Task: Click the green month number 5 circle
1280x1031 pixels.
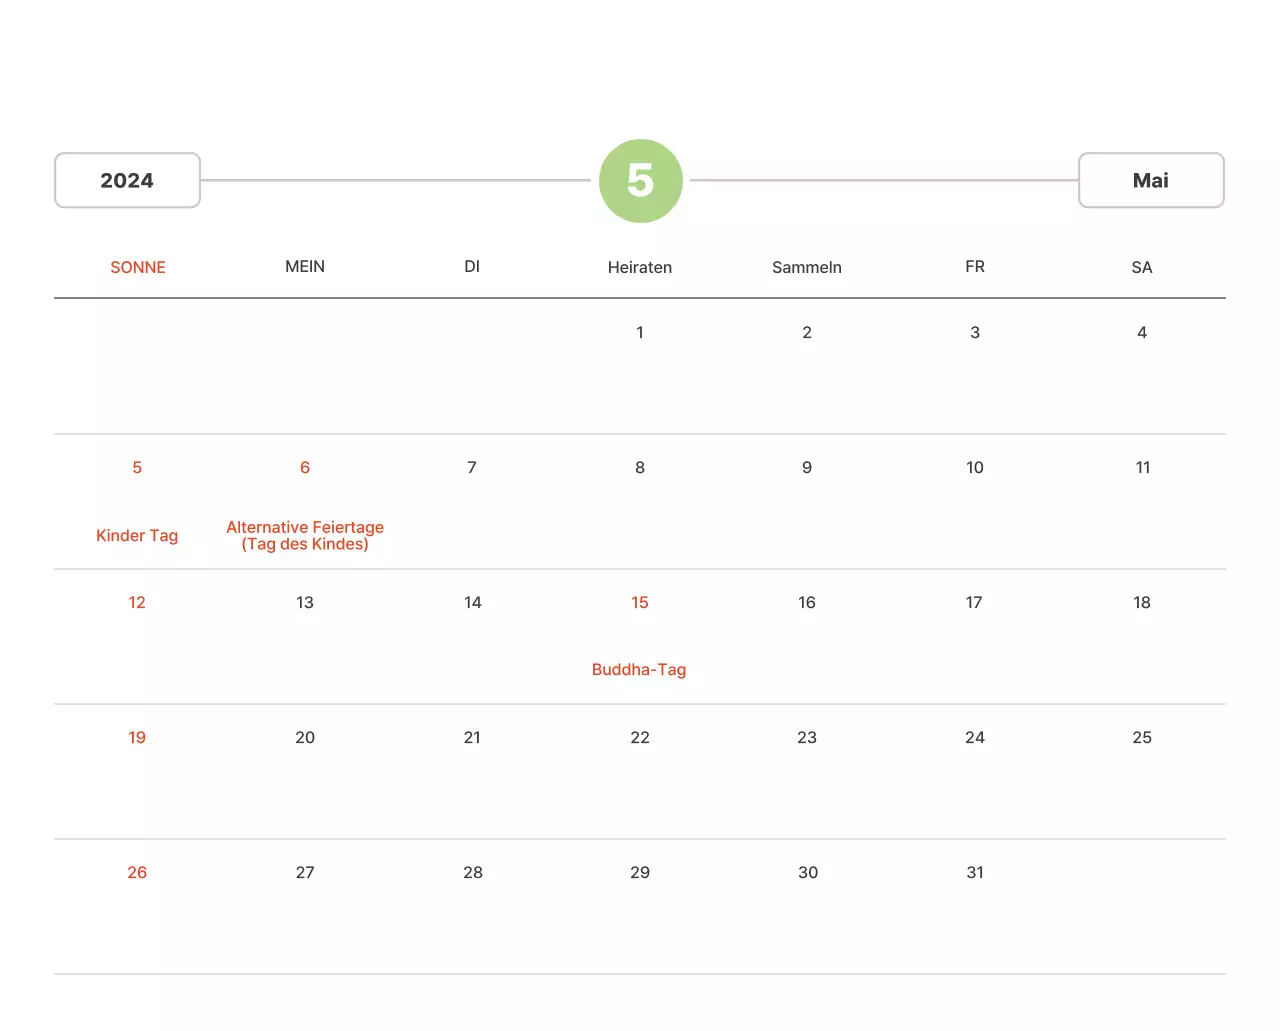Action: (640, 181)
